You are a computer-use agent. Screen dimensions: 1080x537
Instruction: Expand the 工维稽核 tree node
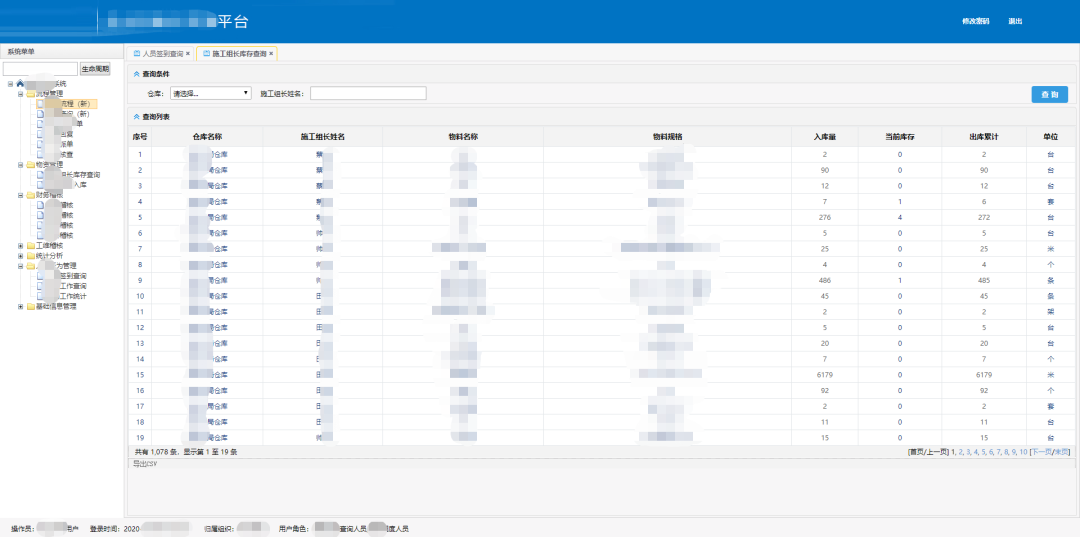21,246
